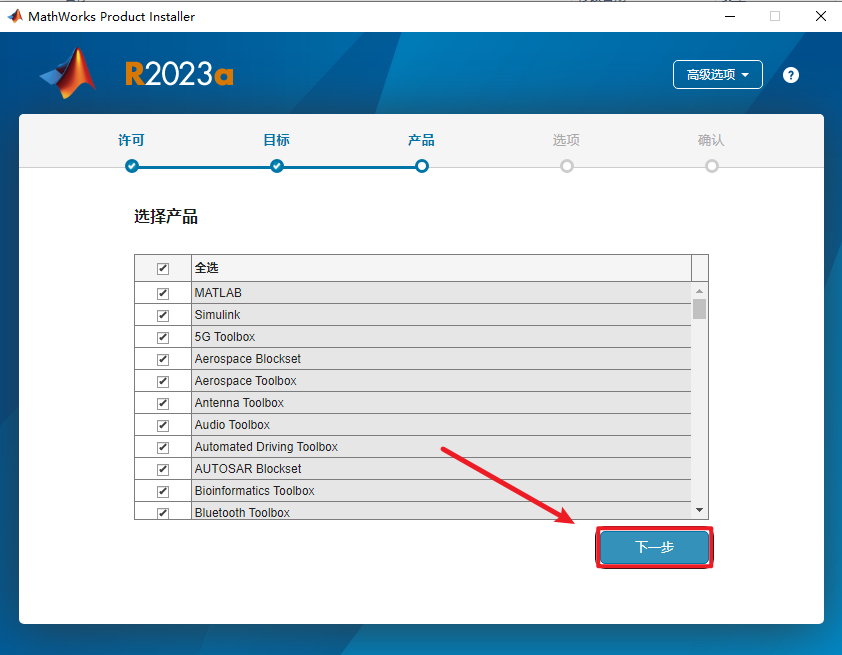842x655 pixels.
Task: Click the 全选 header label
Action: (x=206, y=268)
